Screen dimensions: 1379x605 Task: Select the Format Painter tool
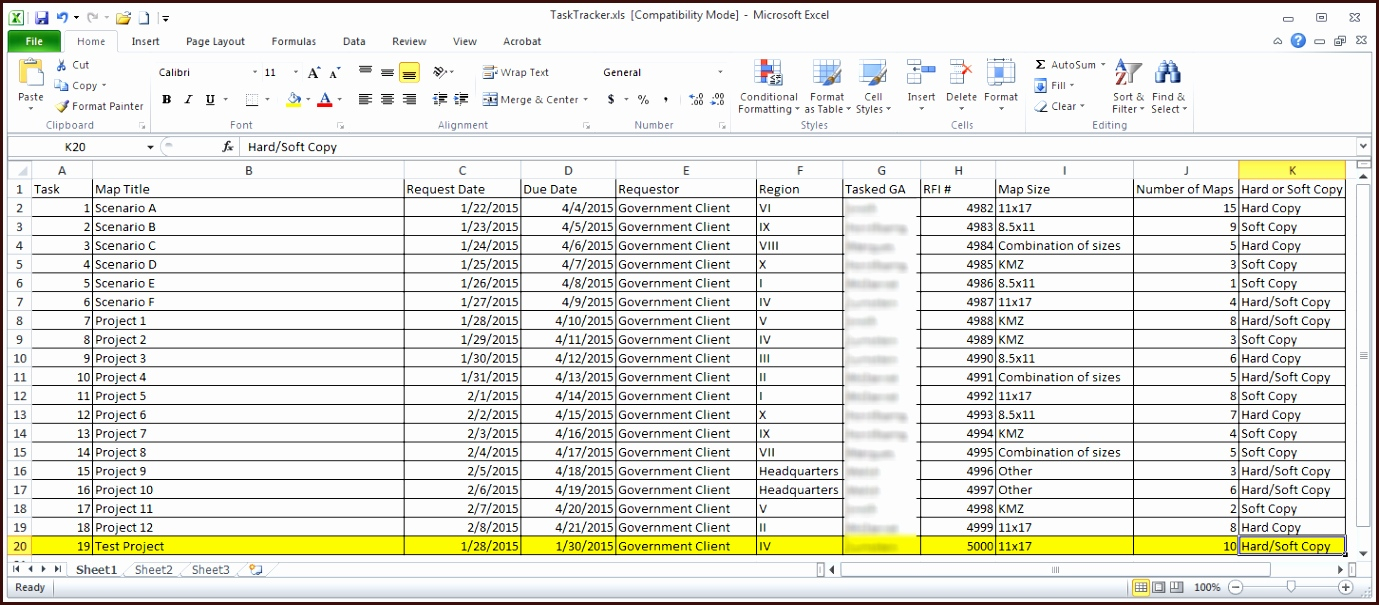point(99,106)
